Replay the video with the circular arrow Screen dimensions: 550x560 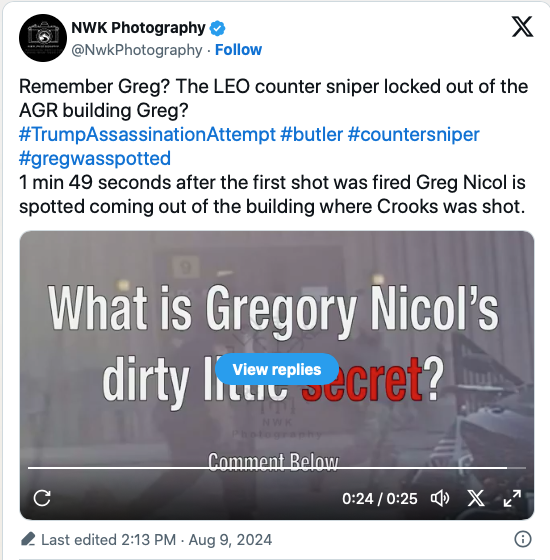(x=42, y=498)
